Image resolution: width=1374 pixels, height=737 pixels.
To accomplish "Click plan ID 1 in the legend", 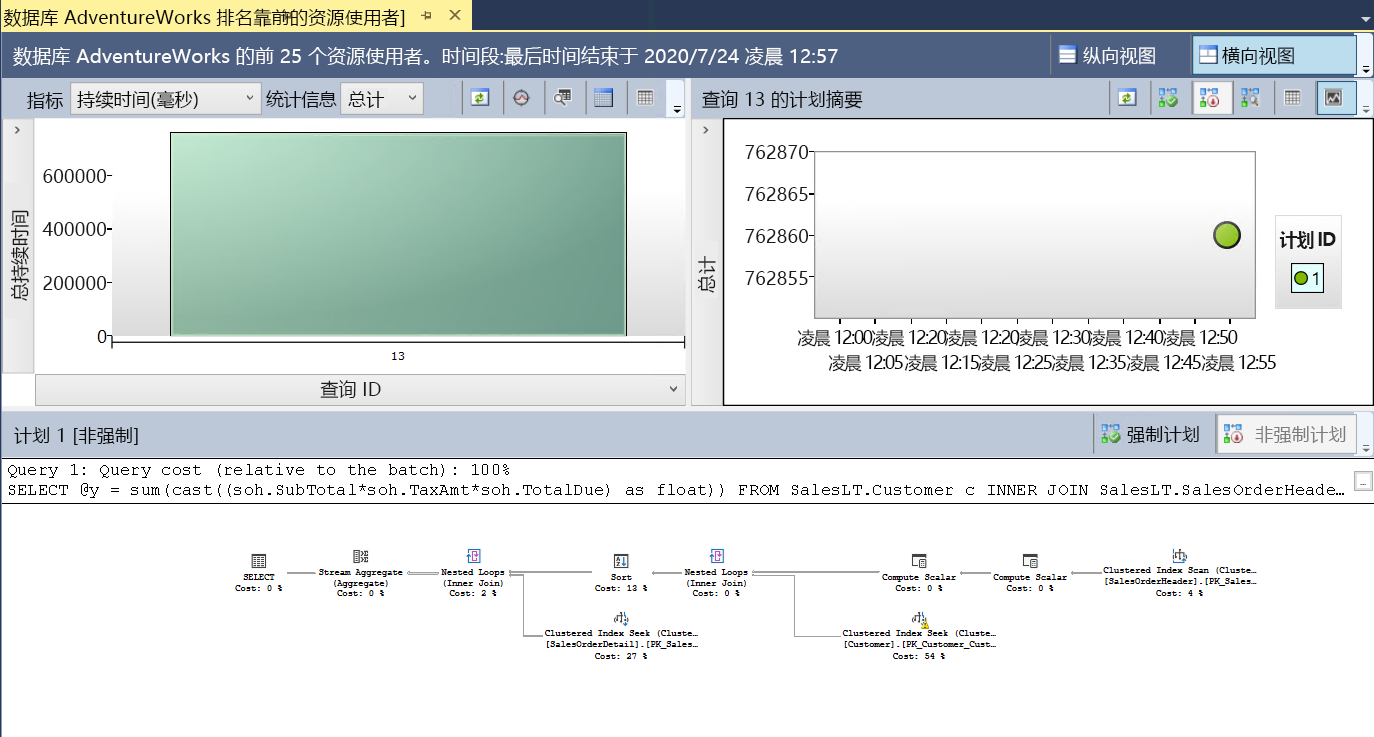I will click(x=1307, y=278).
